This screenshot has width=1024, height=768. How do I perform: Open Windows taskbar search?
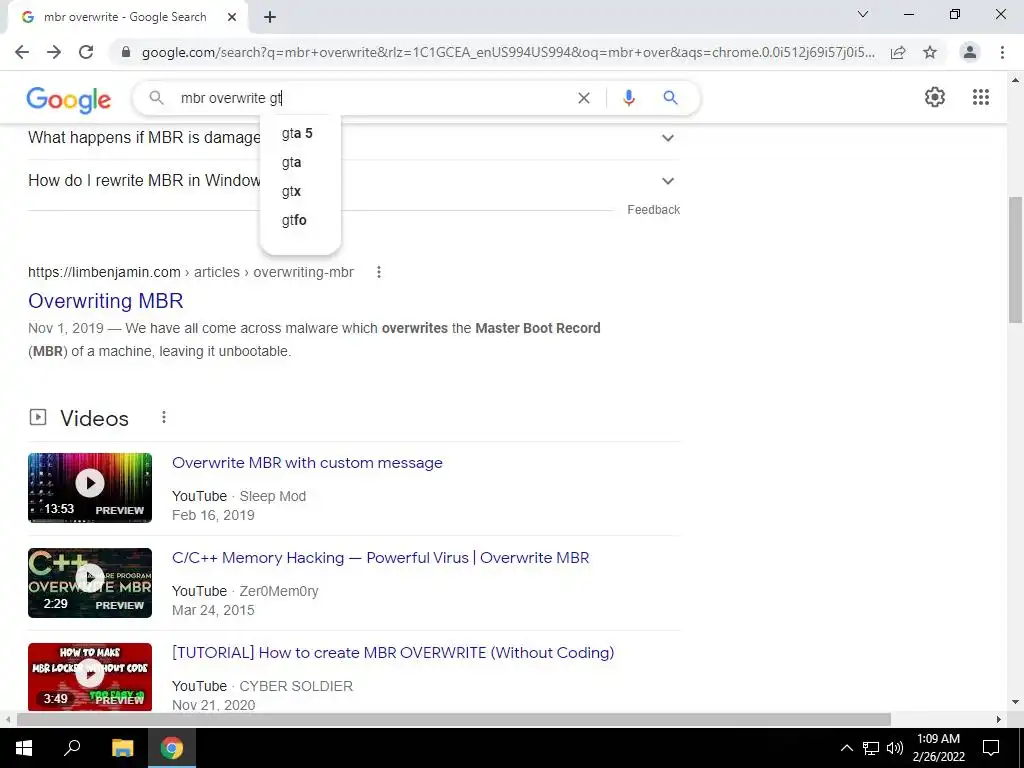point(72,748)
